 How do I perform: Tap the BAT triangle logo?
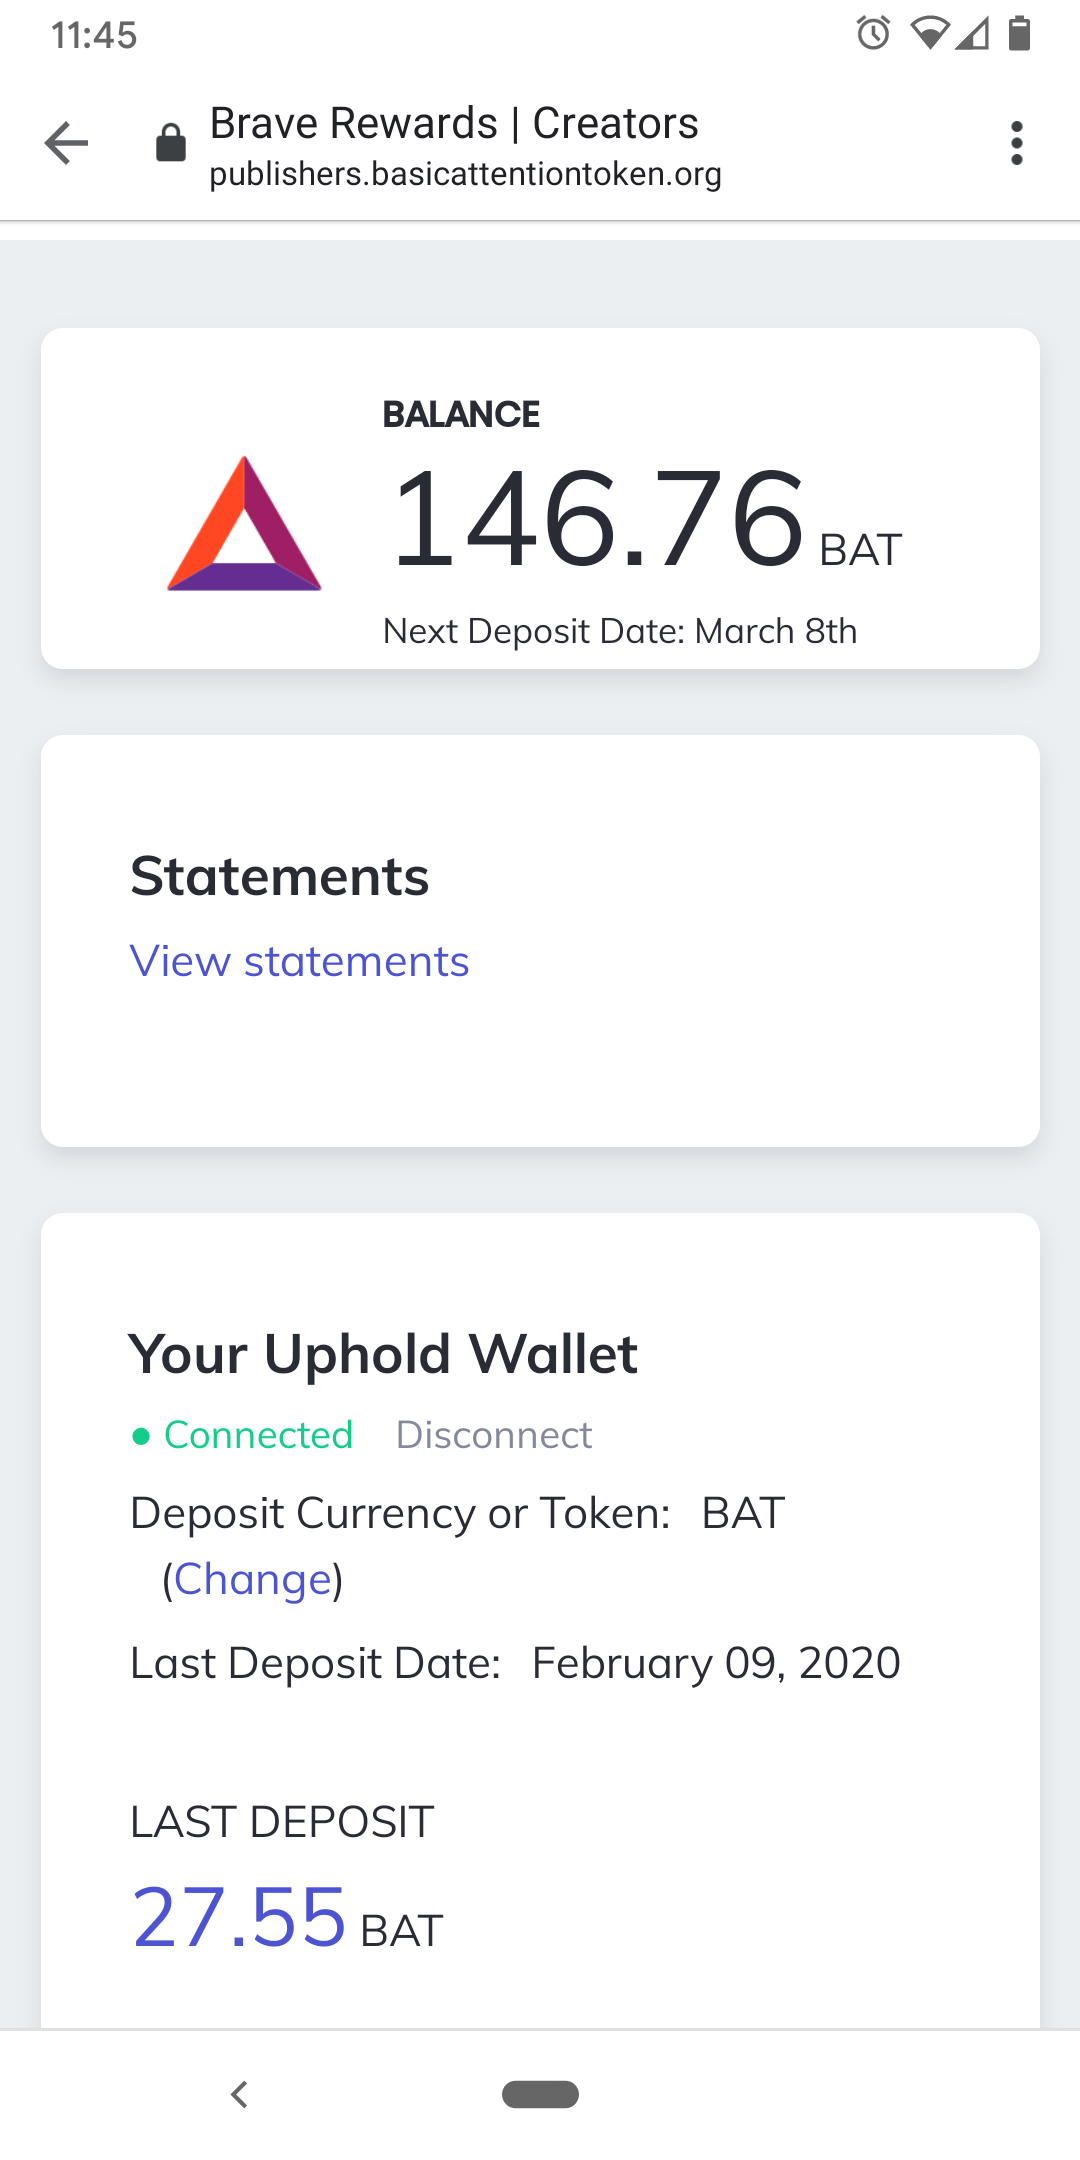[x=244, y=524]
